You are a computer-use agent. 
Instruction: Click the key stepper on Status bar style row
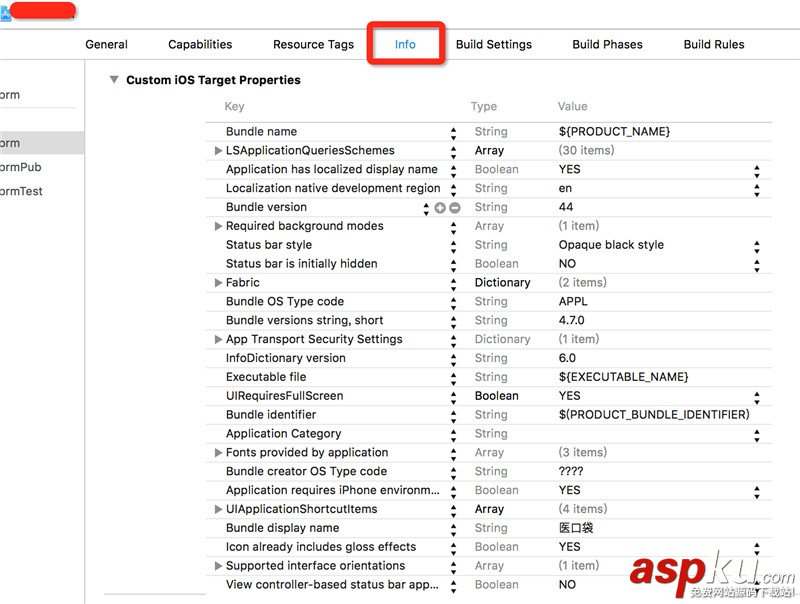pos(453,245)
